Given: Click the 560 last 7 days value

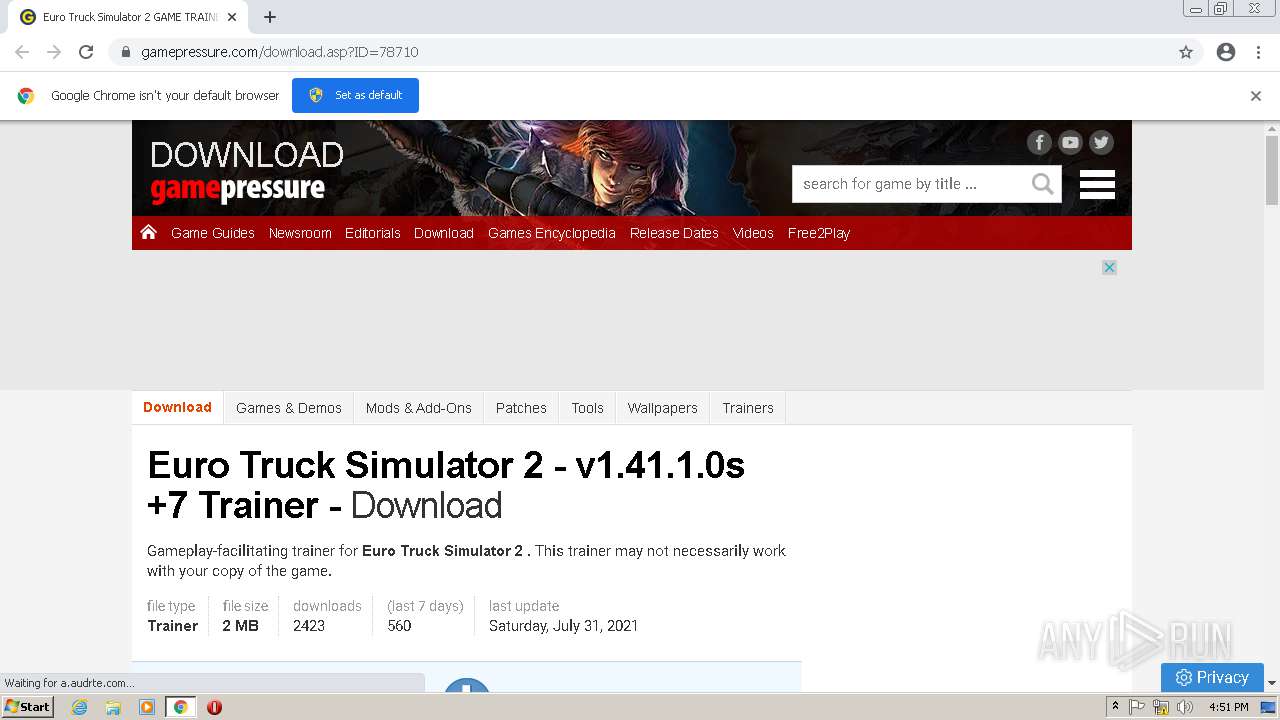Looking at the screenshot, I should pos(399,626).
